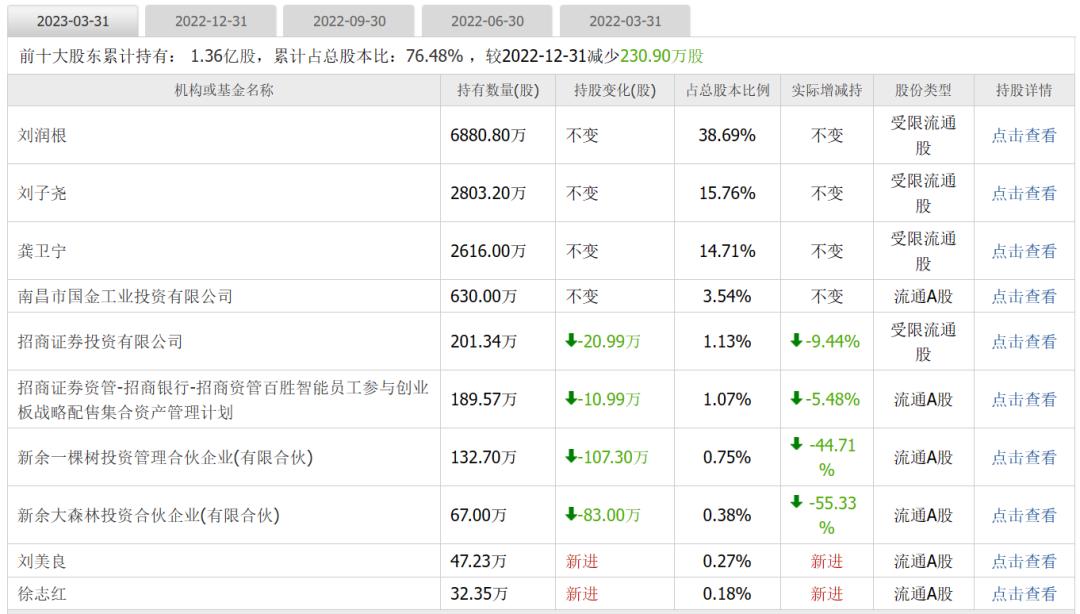Click the 14.71% share ratio cell
Screen dimensions: 1080x614
tap(727, 252)
